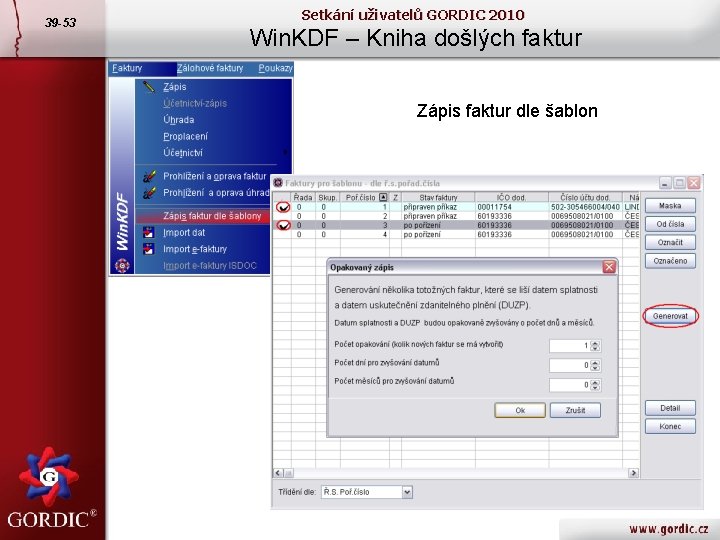Click the horizontal scrollbar left arrow
This screenshot has width=720, height=540.
point(278,472)
